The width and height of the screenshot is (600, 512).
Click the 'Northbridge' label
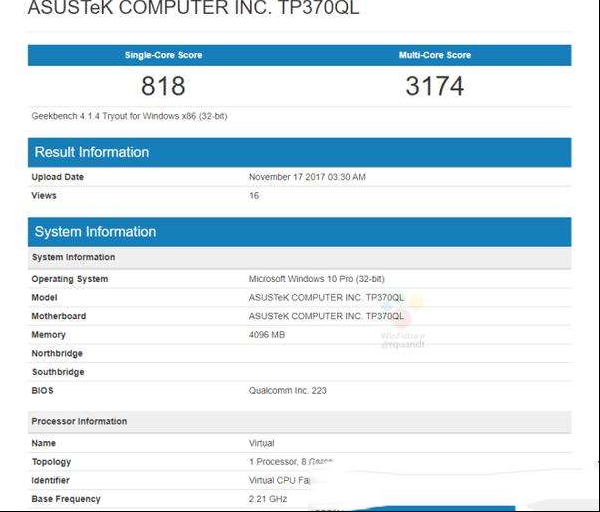[57, 353]
